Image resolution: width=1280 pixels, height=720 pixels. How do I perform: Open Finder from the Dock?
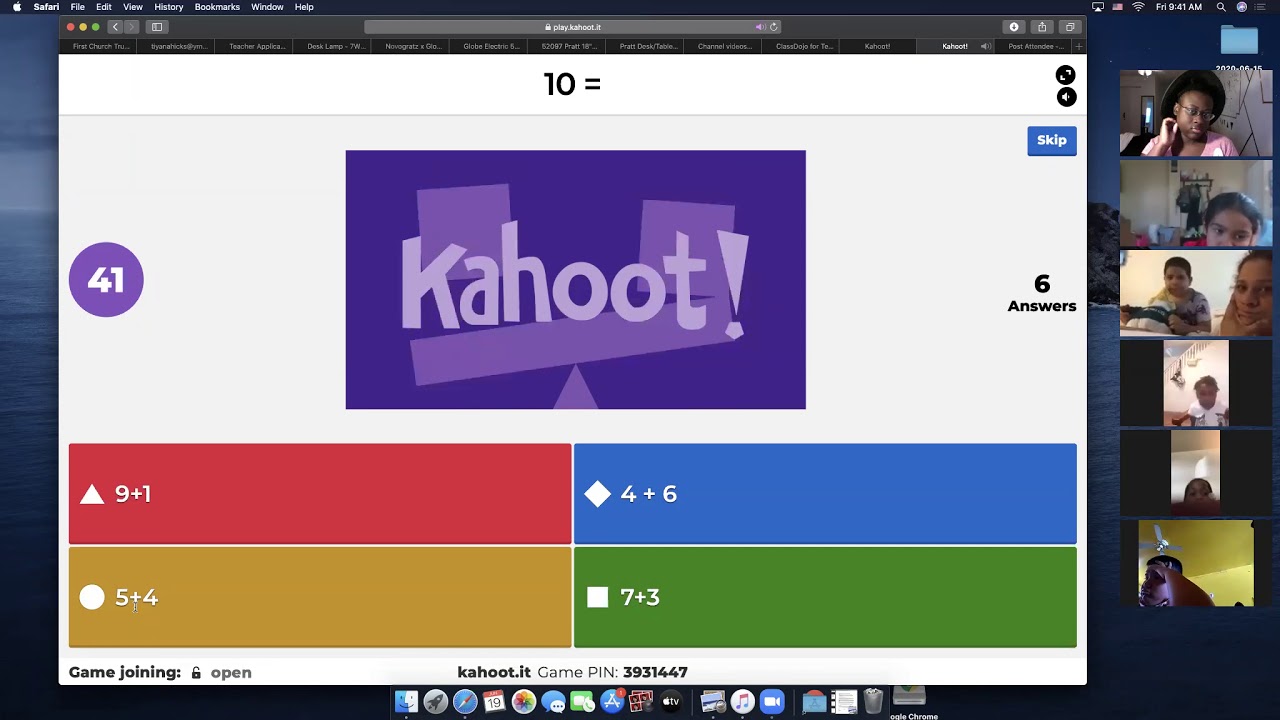pyautogui.click(x=406, y=702)
